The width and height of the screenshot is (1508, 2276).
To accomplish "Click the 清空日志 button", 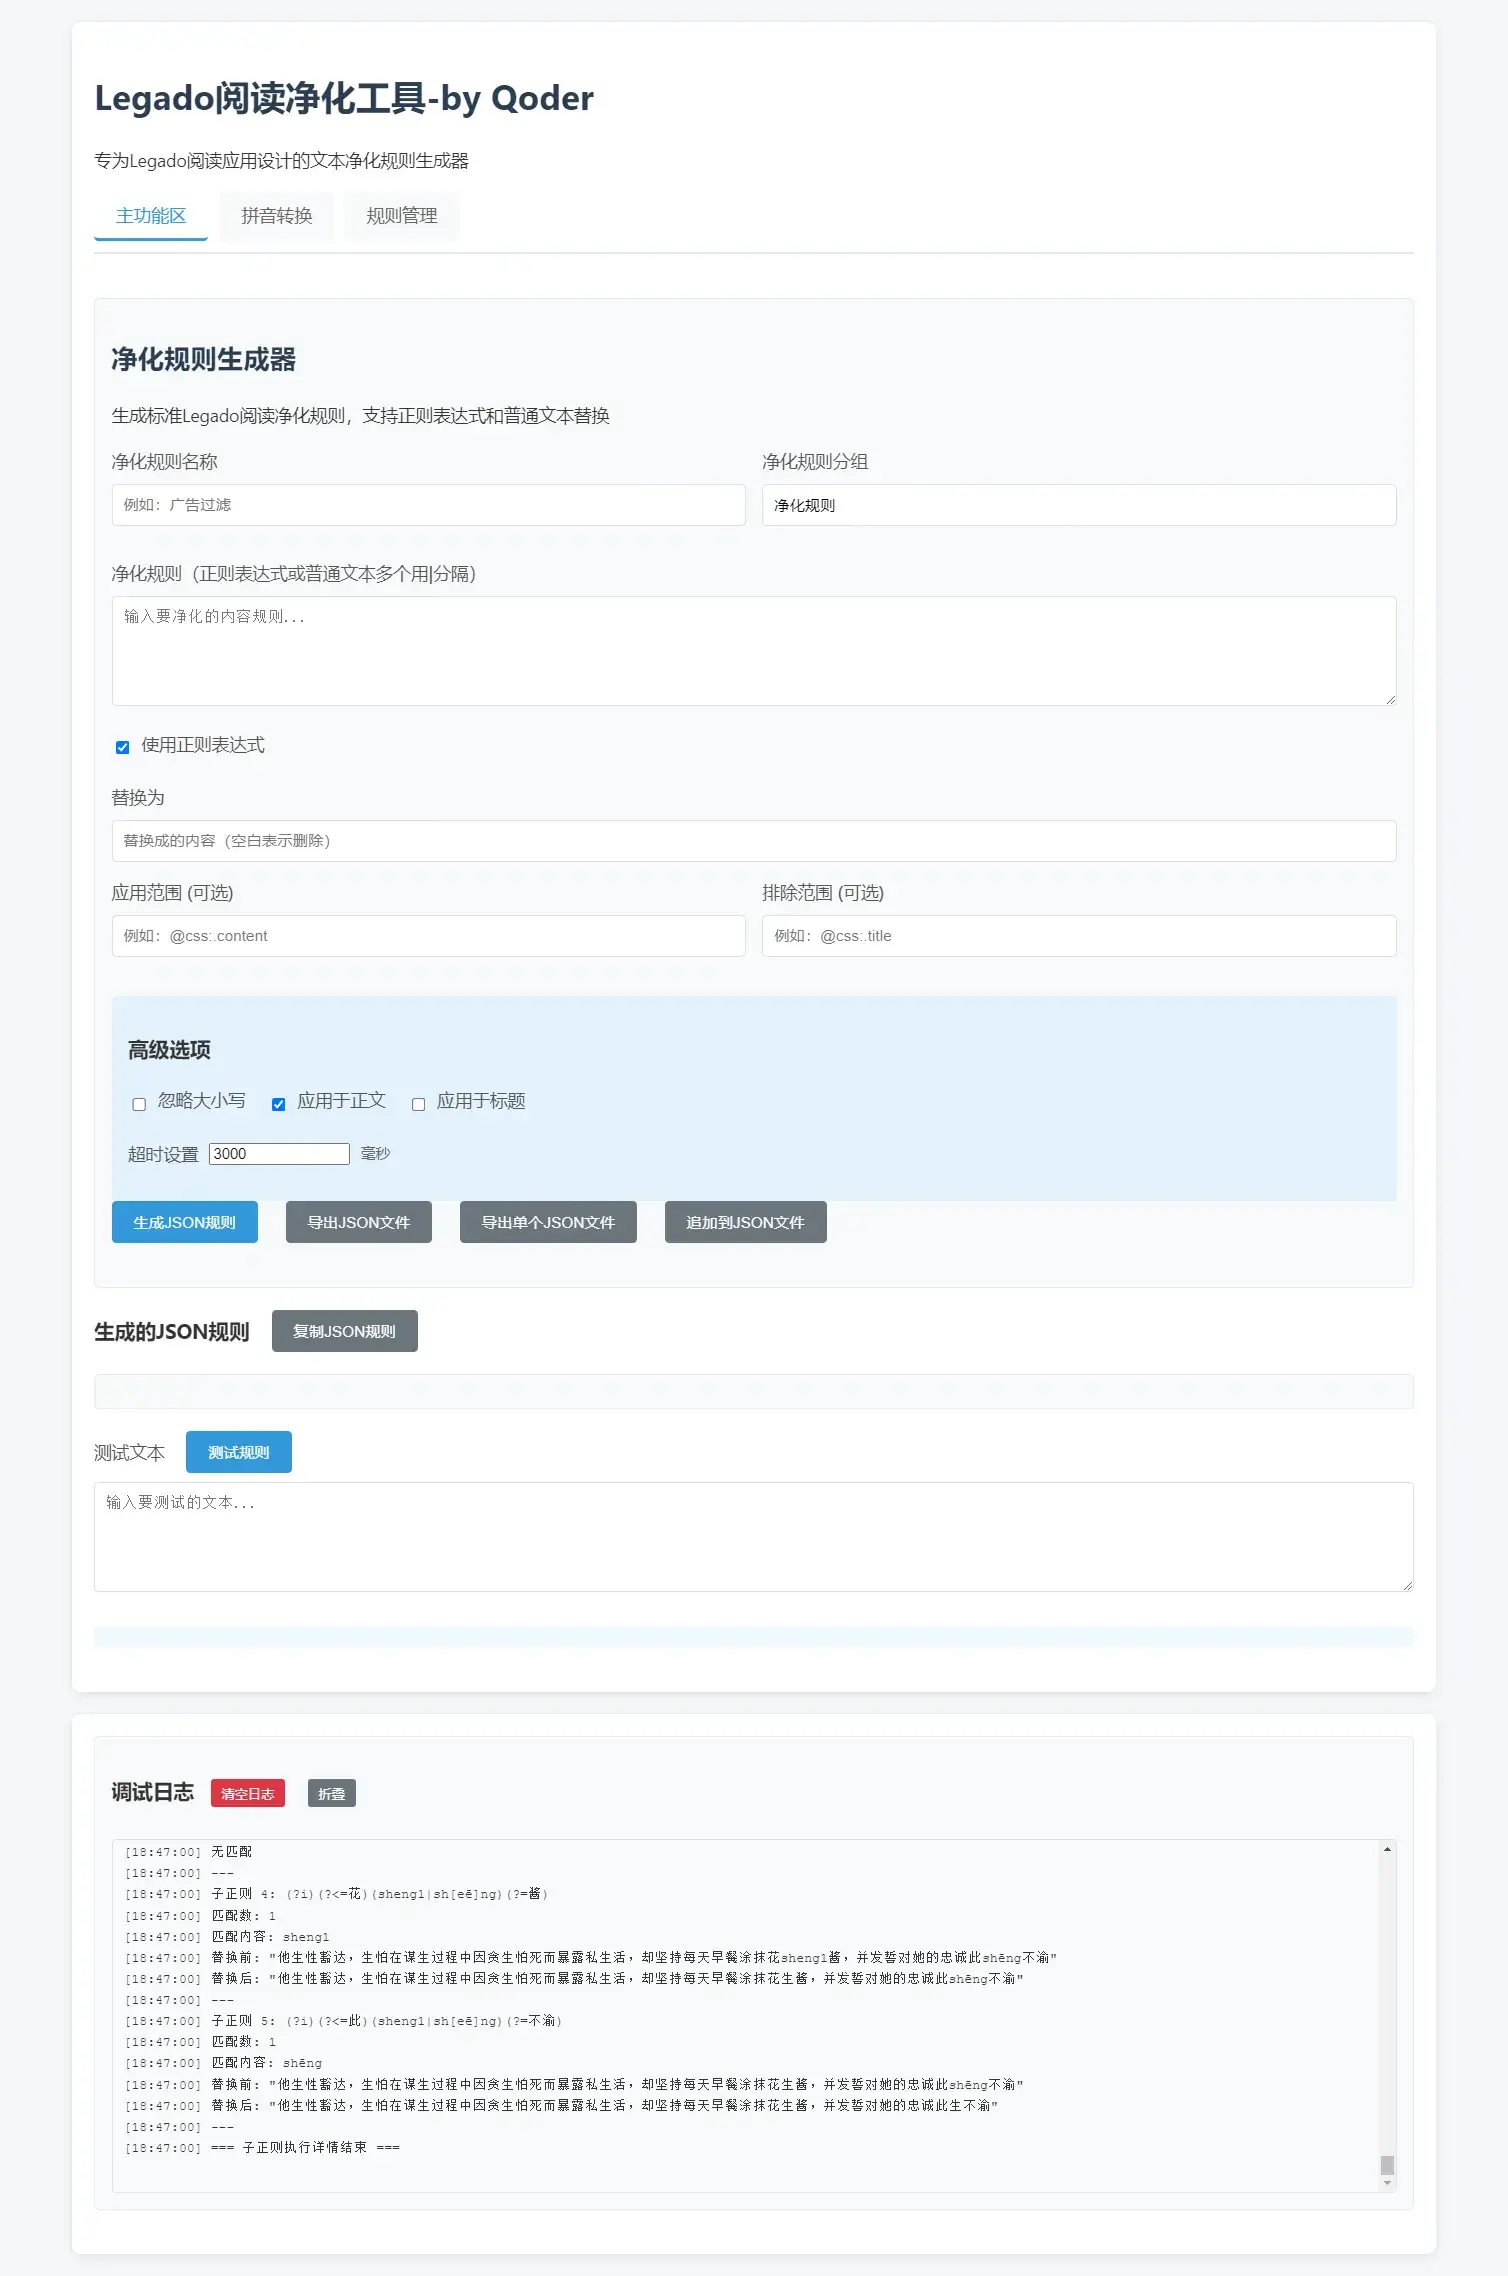I will coord(248,1793).
